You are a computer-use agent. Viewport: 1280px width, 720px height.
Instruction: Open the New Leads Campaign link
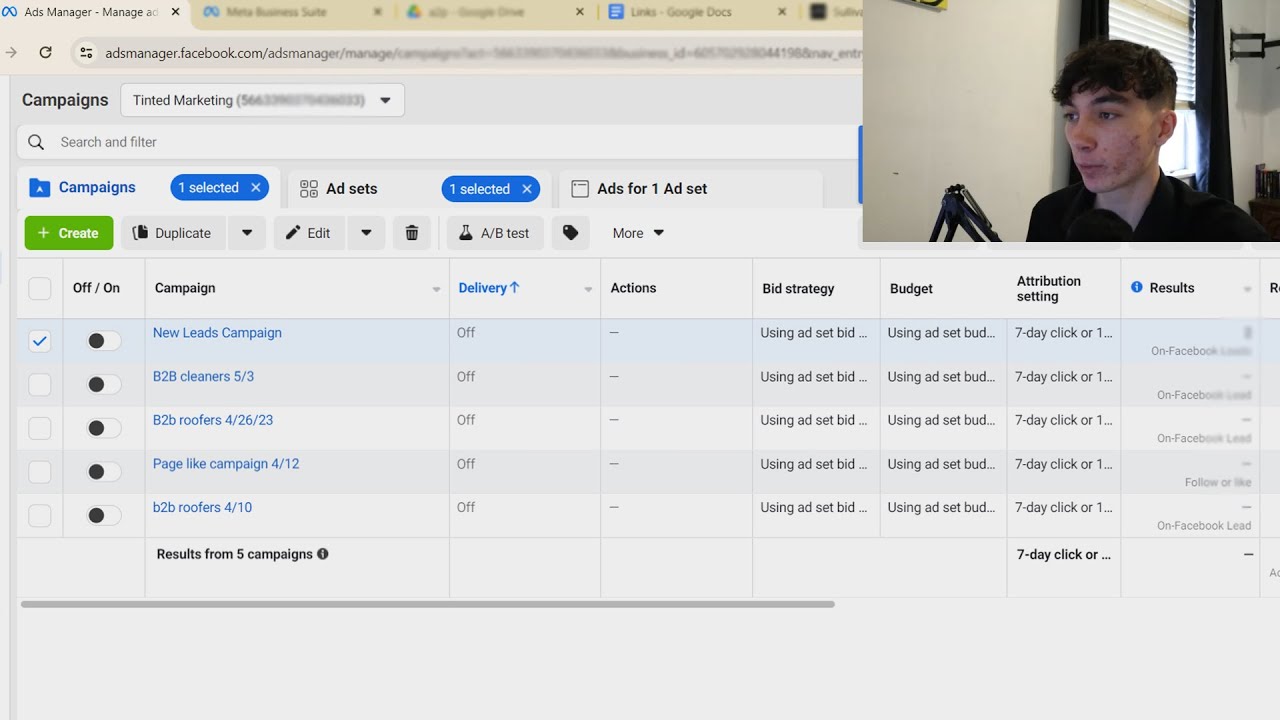click(x=217, y=333)
